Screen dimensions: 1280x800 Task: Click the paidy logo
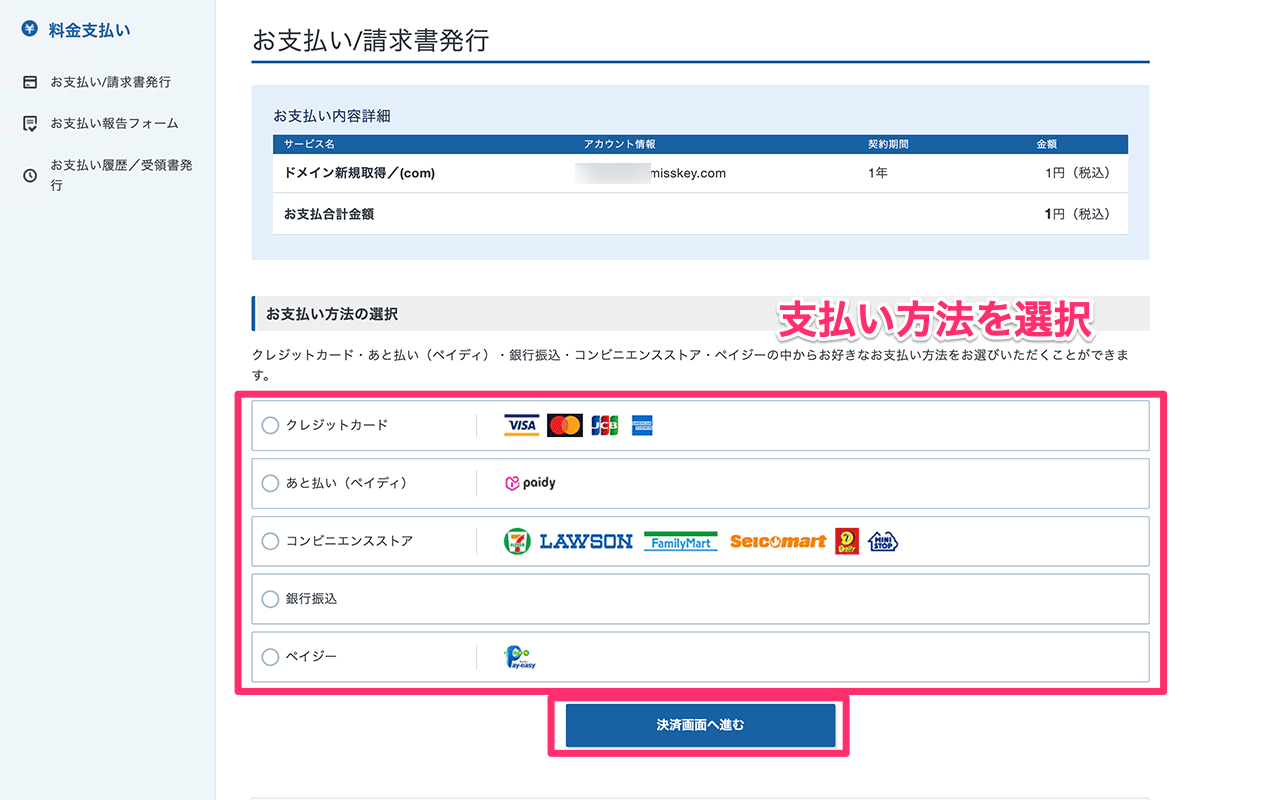(530, 483)
